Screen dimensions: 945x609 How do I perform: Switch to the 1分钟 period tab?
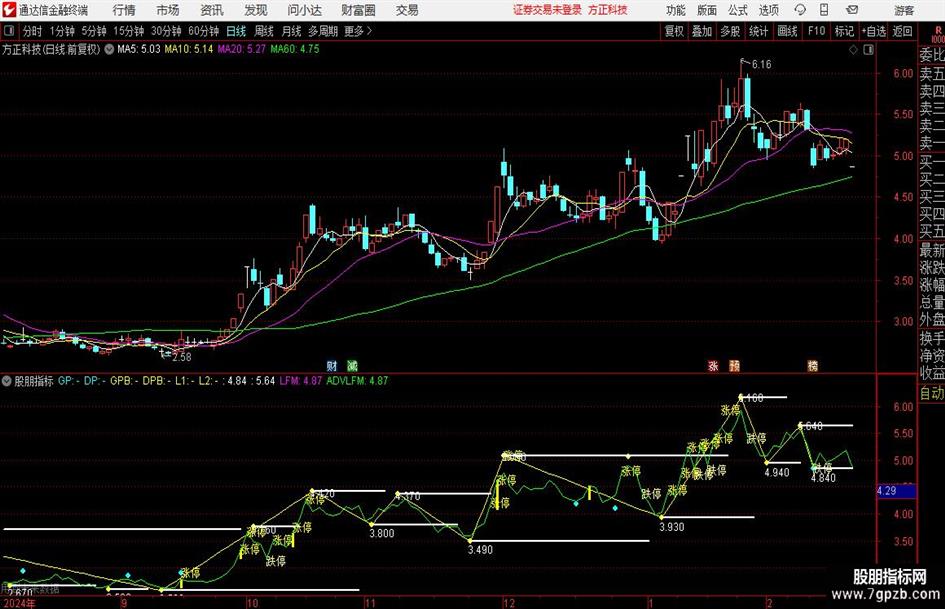62,31
